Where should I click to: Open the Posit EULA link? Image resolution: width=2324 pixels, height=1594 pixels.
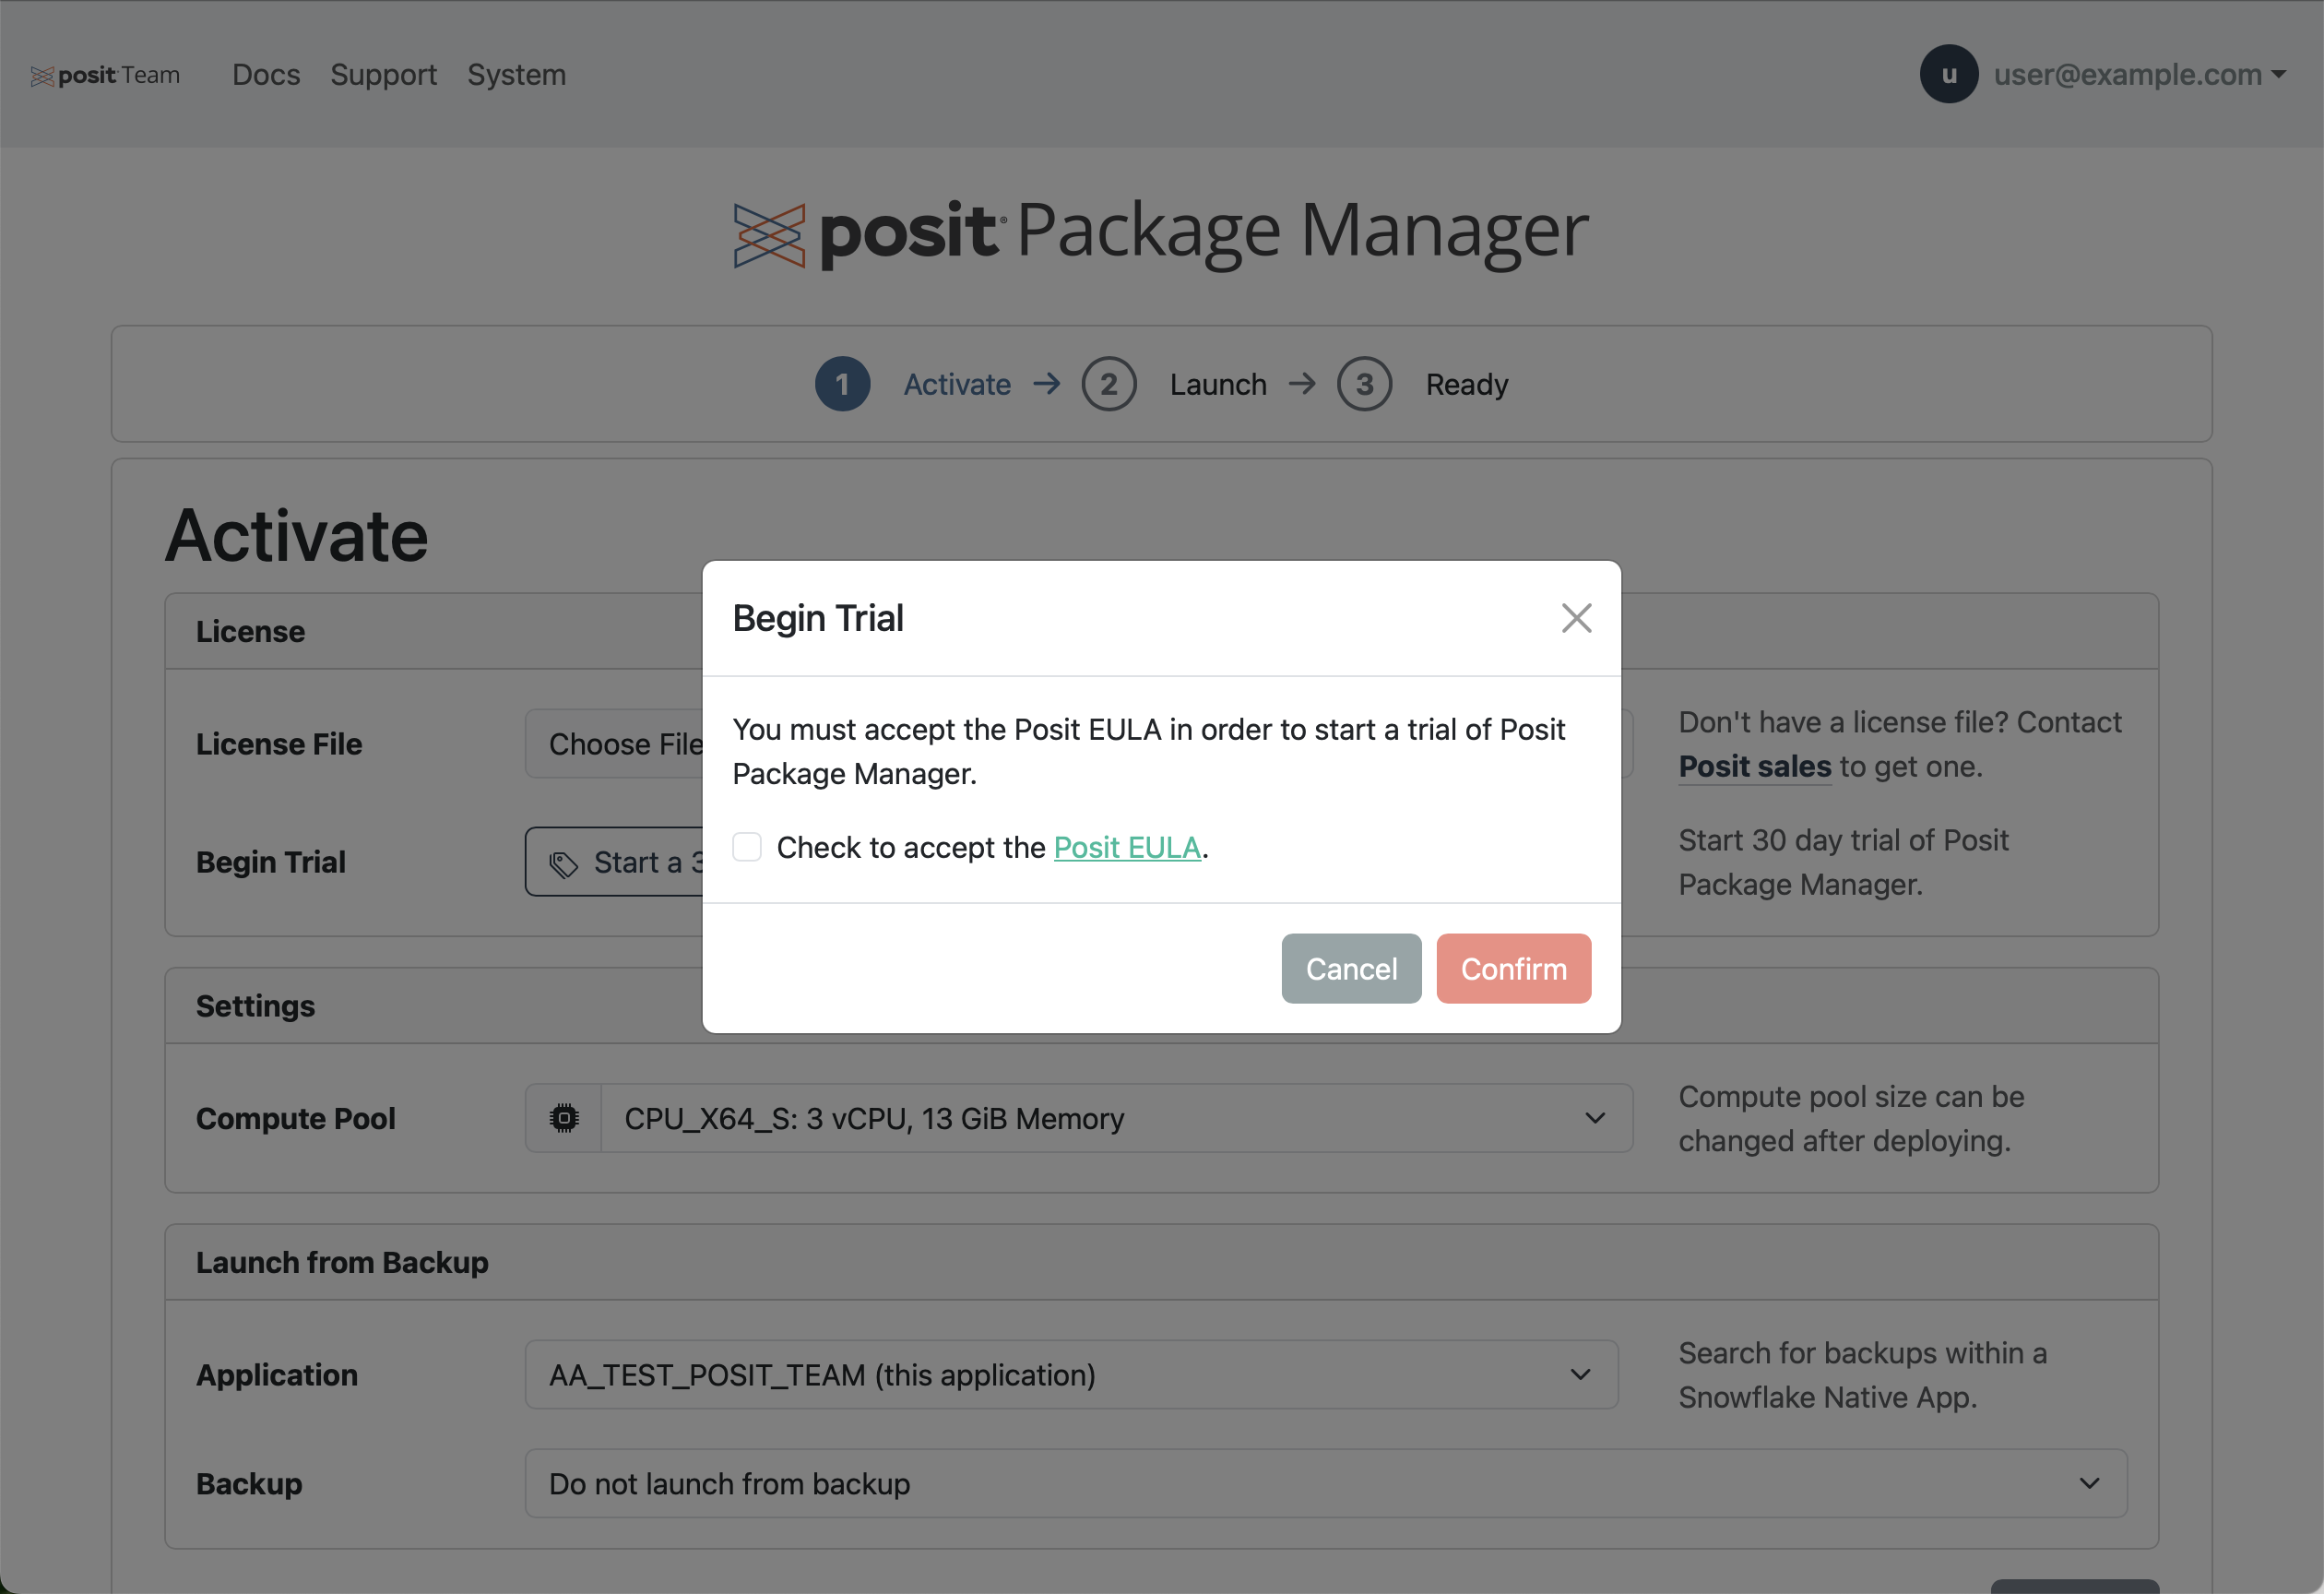coord(1127,847)
